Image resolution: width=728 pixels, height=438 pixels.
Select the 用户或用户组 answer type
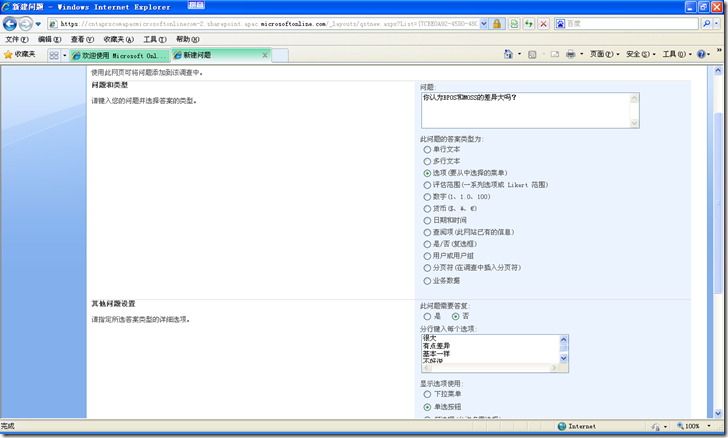[x=427, y=256]
